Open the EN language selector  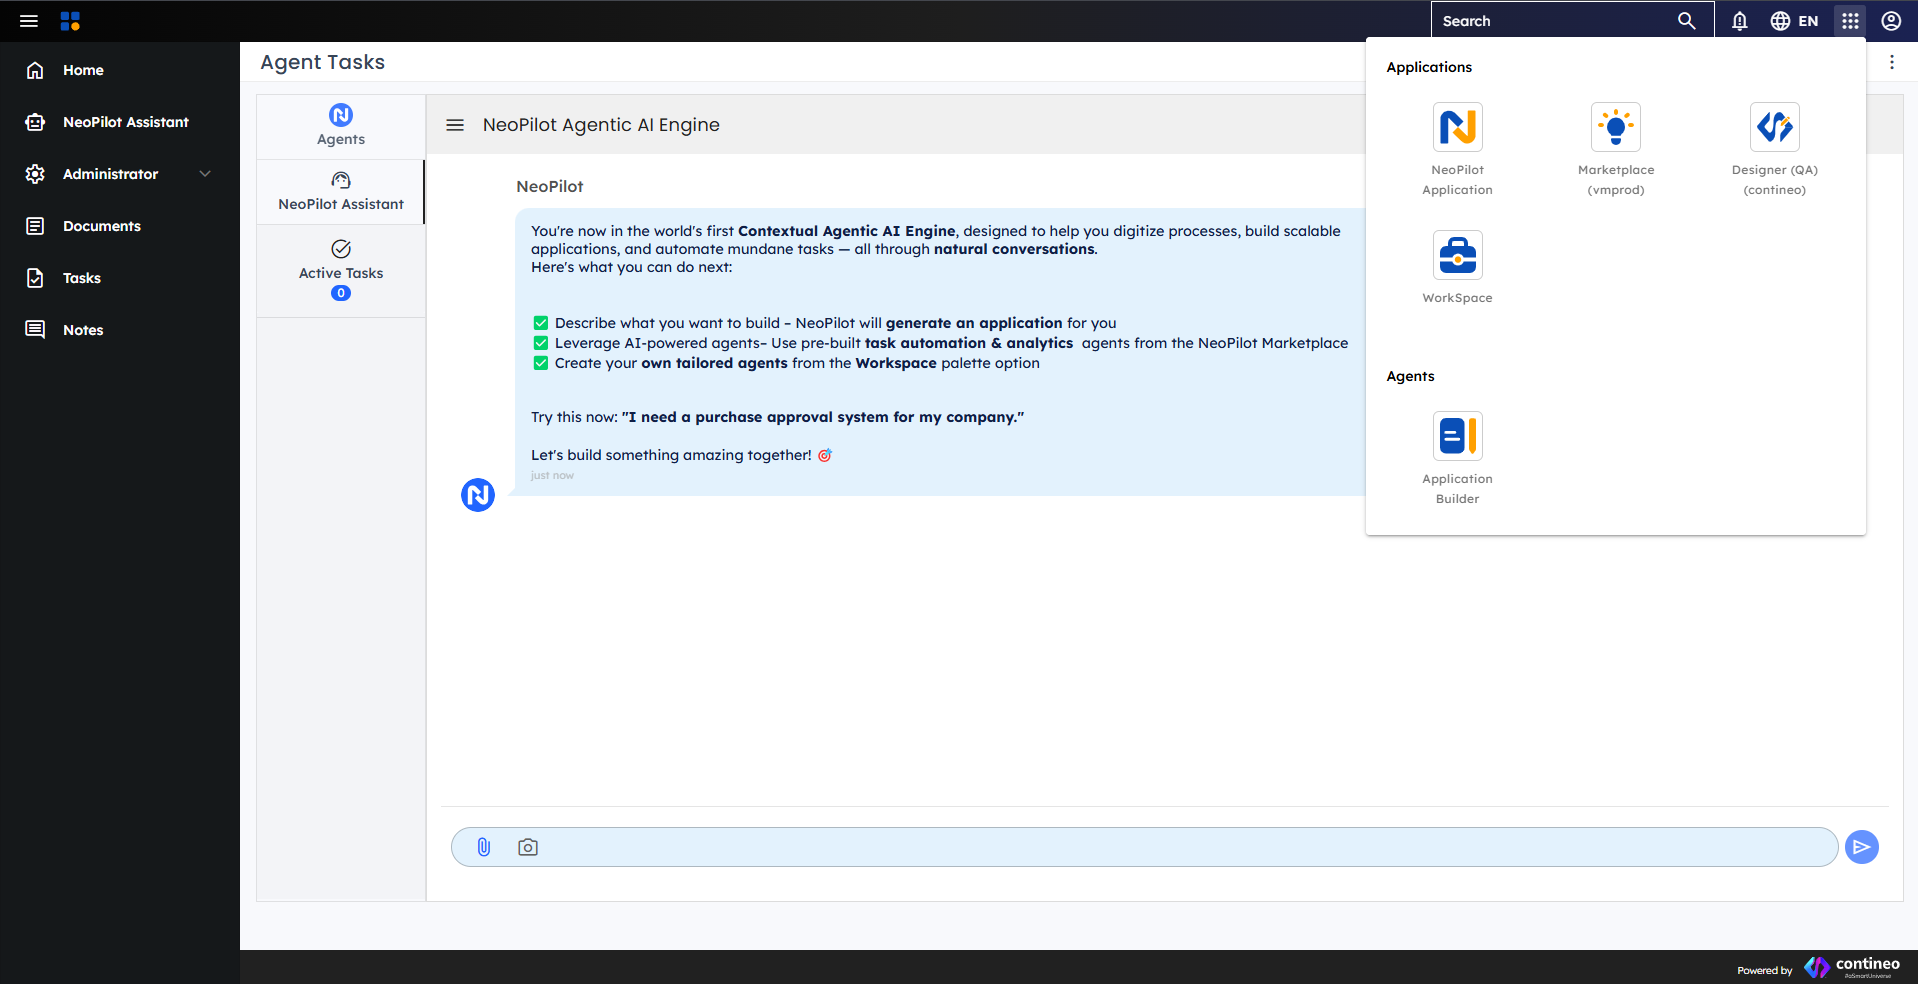(1795, 21)
